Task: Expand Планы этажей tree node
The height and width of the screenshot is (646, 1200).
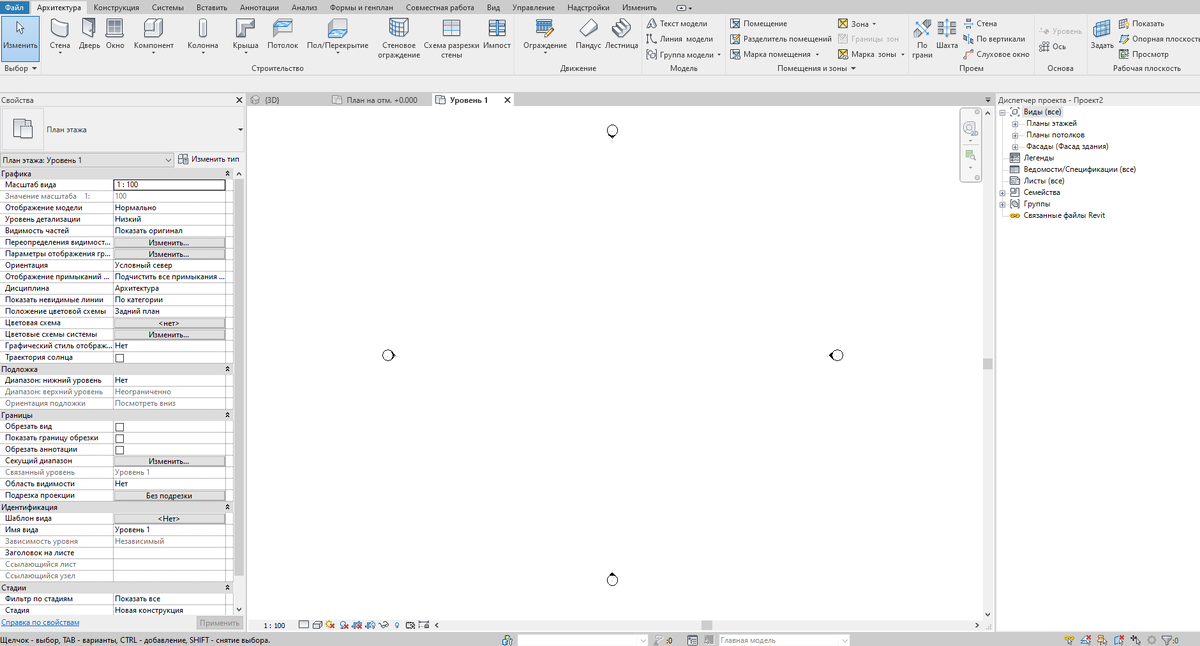Action: click(x=1015, y=123)
